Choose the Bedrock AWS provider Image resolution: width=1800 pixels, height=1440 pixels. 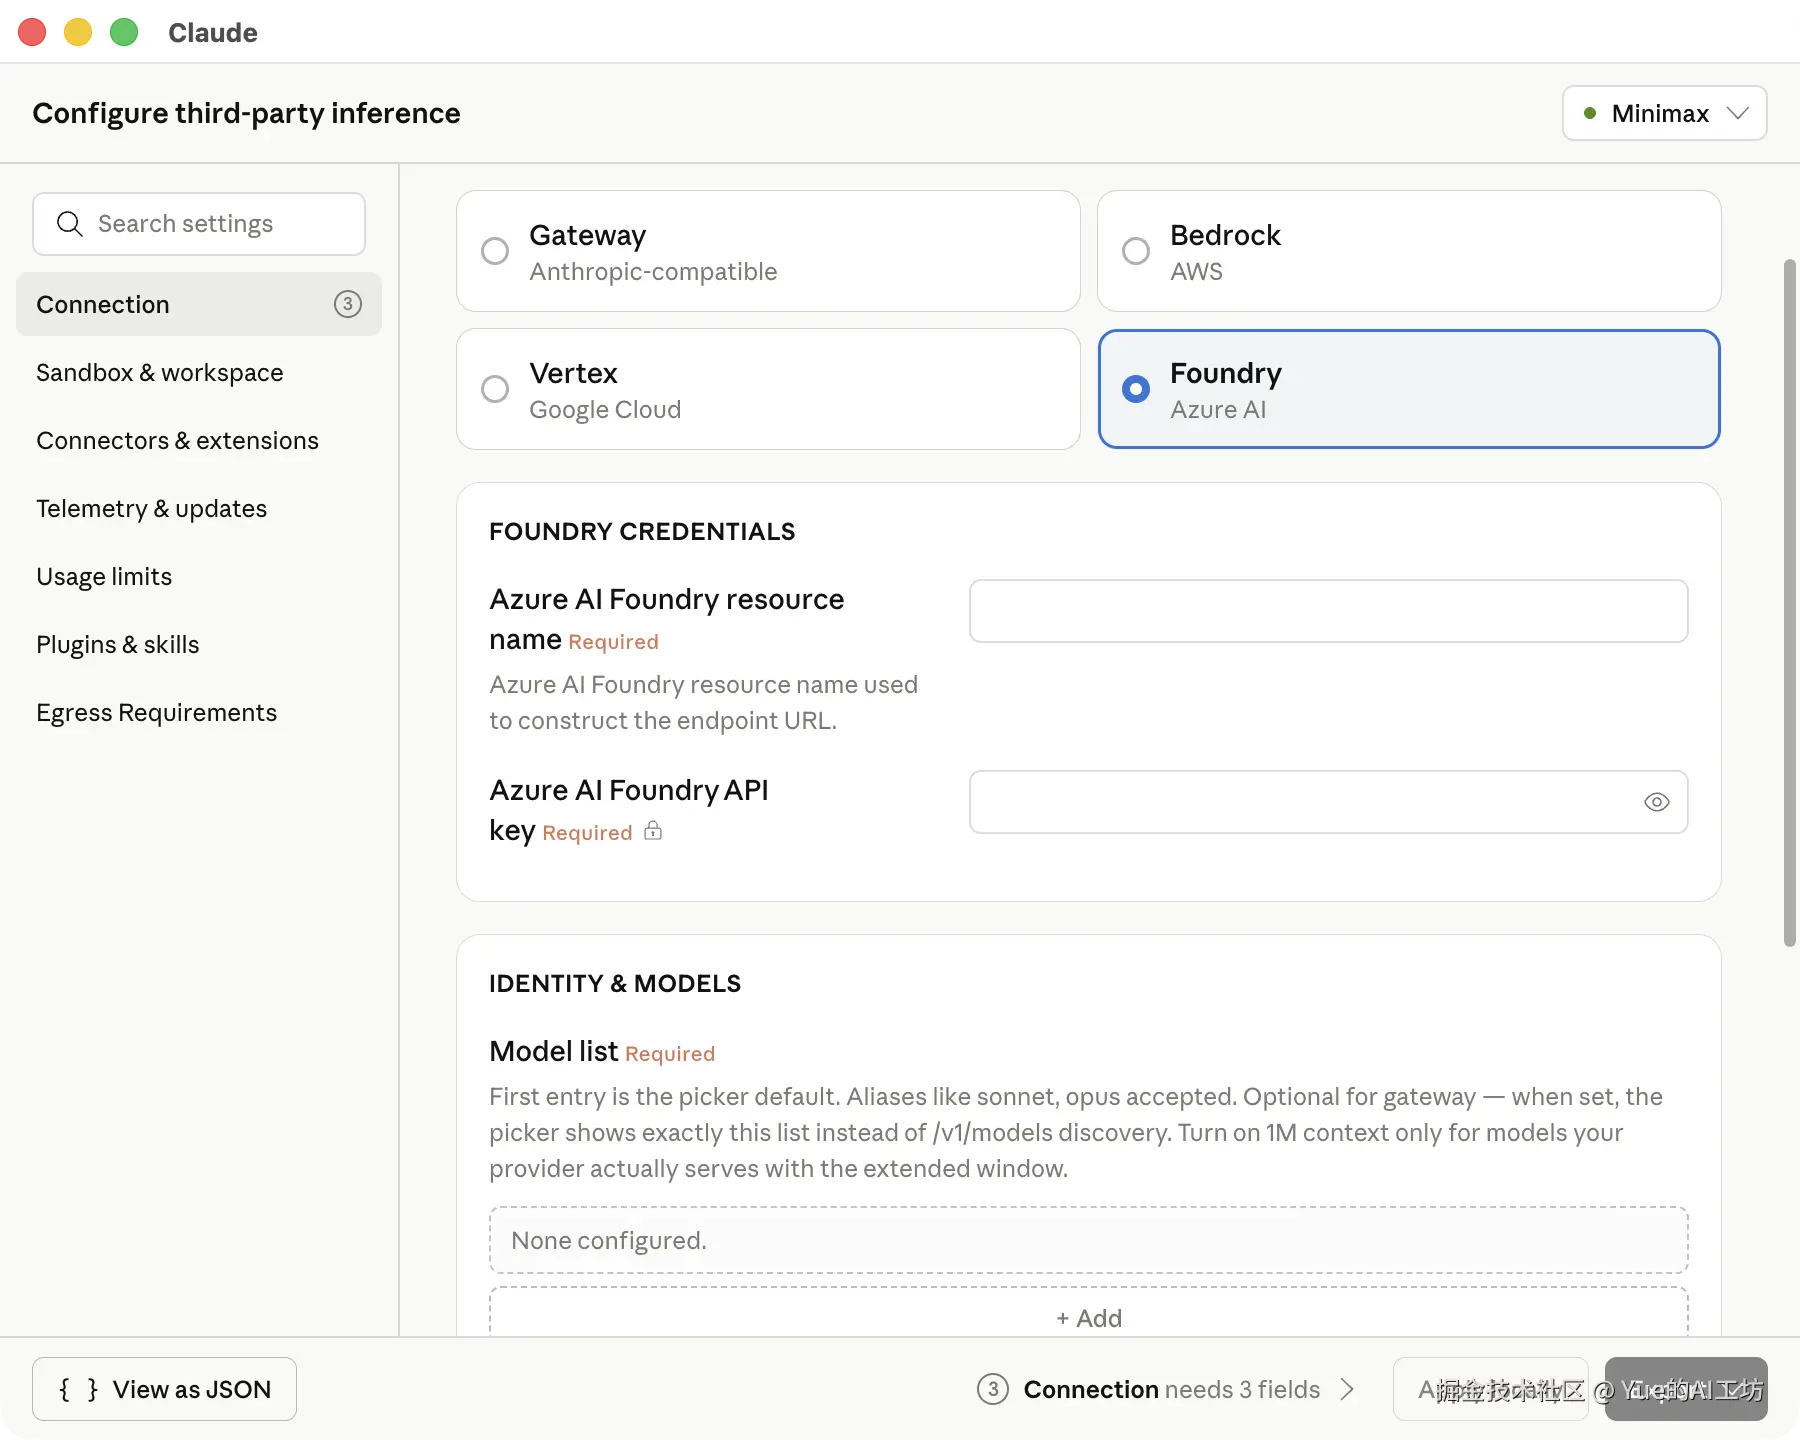[1409, 251]
